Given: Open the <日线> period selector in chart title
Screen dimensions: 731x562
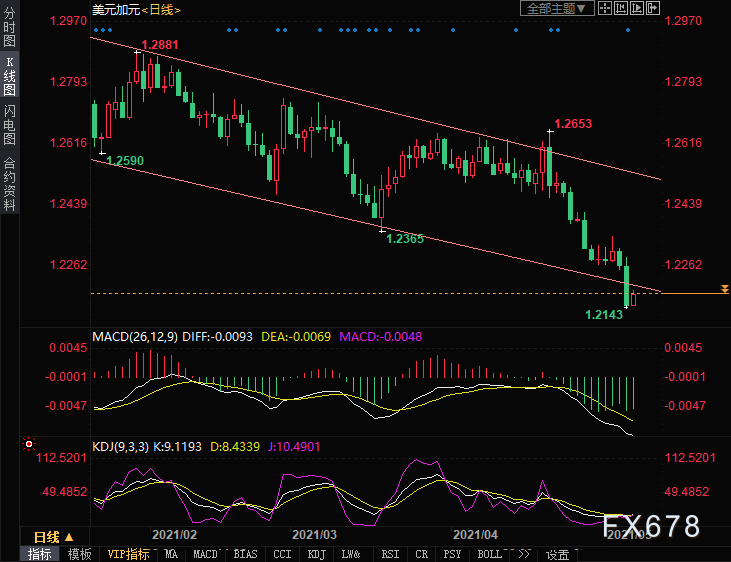Looking at the screenshot, I should coord(162,9).
